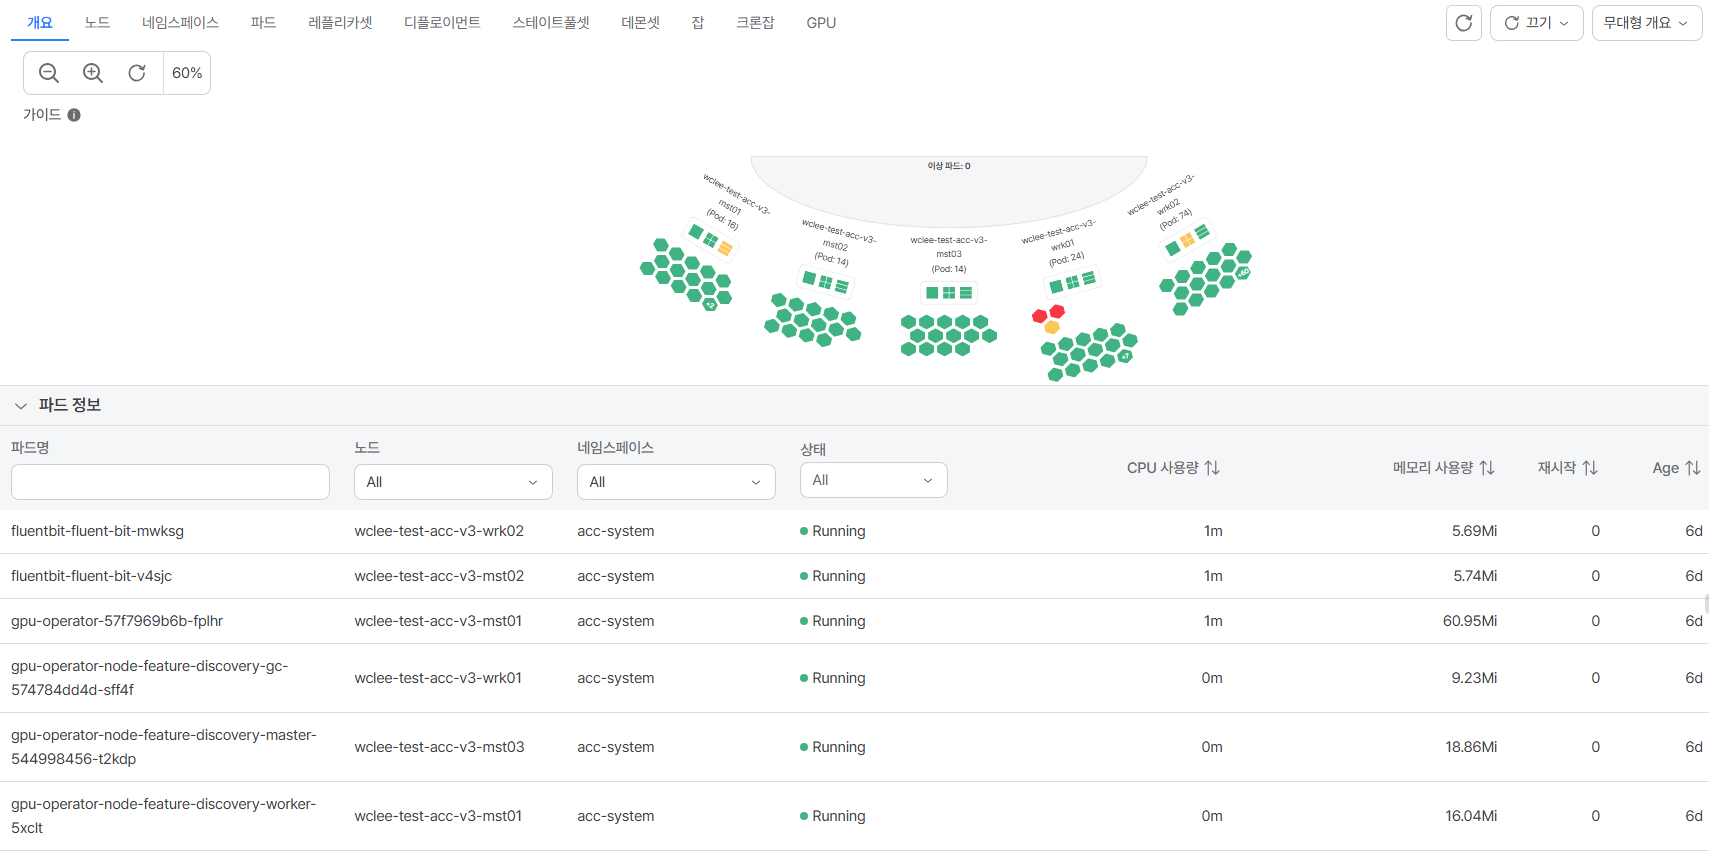The height and width of the screenshot is (861, 1709).
Task: Switch to the 네임스페이스 tab
Action: click(x=180, y=22)
